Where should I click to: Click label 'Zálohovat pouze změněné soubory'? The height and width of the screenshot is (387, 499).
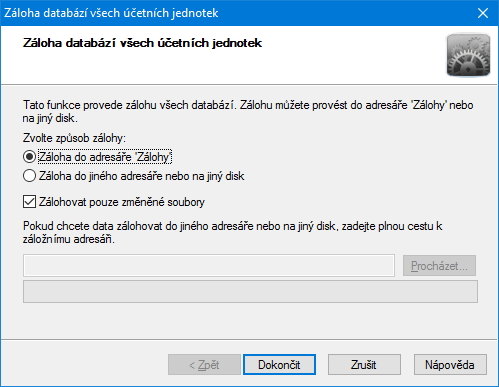[x=122, y=202]
